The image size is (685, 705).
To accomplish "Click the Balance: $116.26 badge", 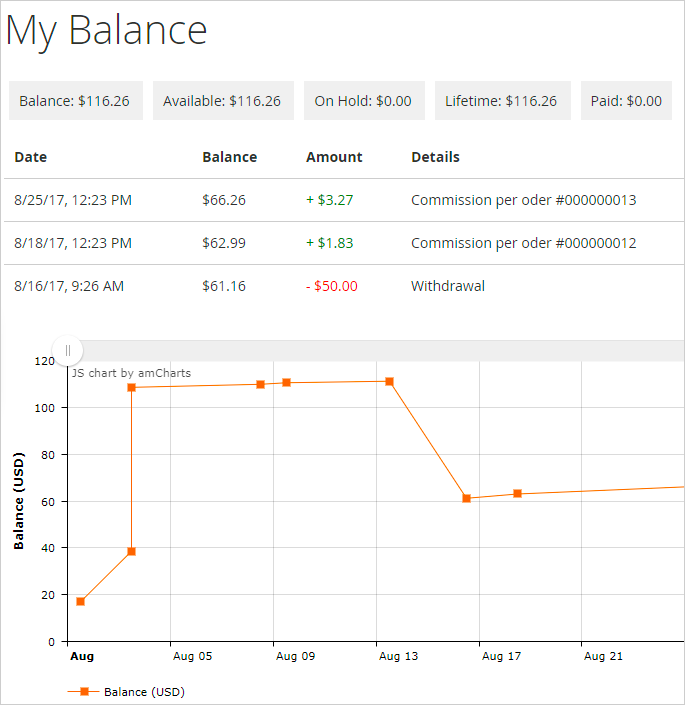I will click(76, 101).
